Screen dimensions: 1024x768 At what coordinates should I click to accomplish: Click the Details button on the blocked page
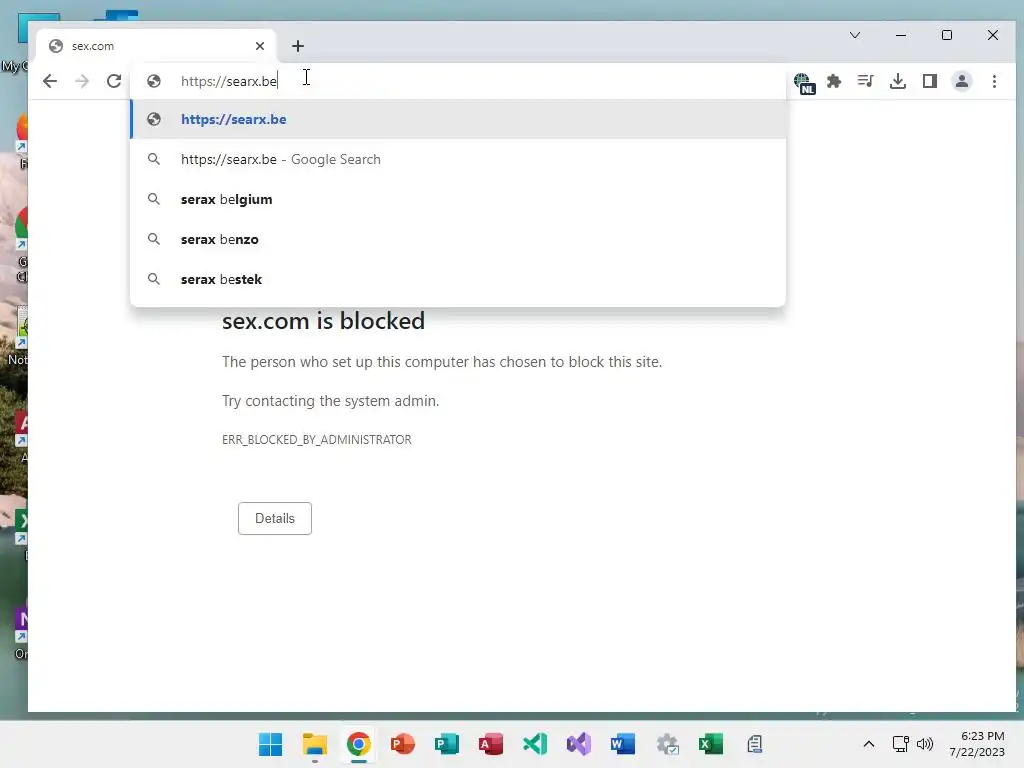[275, 518]
